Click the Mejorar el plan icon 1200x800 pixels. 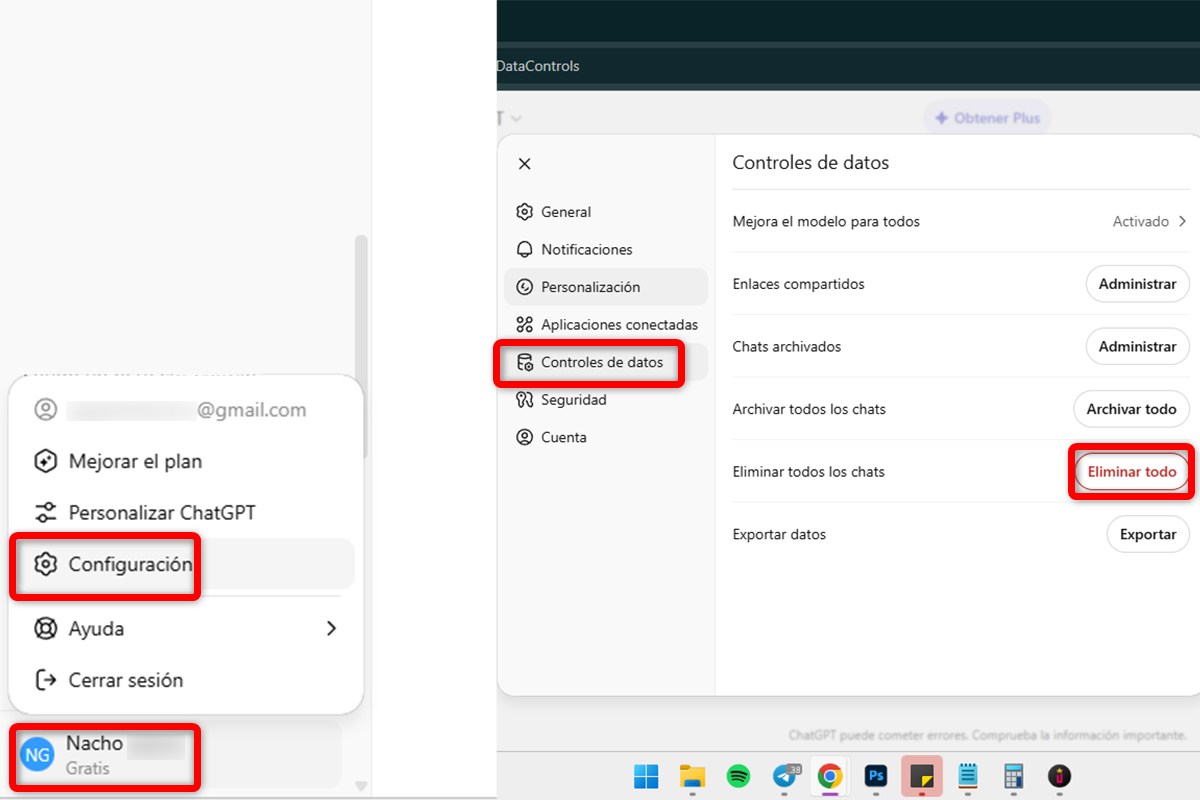coord(45,462)
